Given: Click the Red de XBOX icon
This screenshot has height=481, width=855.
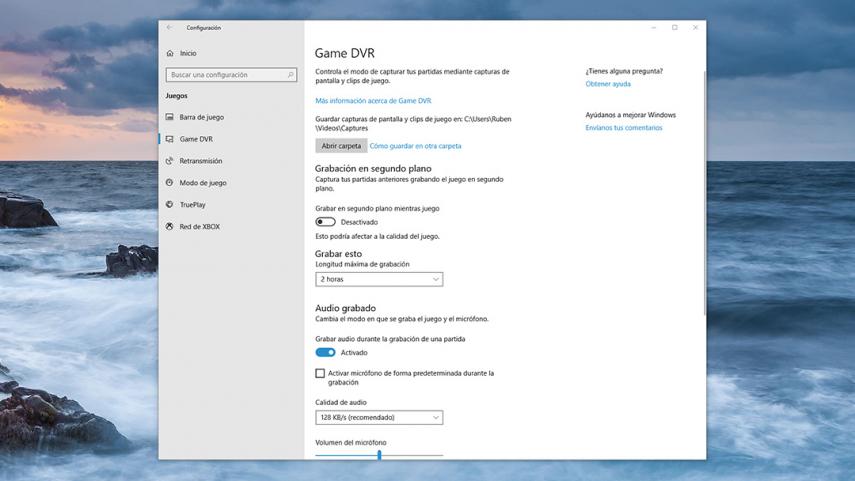Looking at the screenshot, I should click(x=170, y=226).
